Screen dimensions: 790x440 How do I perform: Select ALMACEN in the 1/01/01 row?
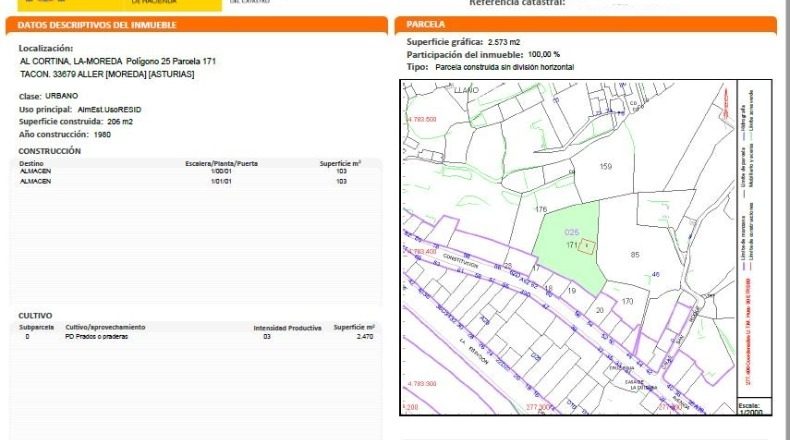pos(35,181)
